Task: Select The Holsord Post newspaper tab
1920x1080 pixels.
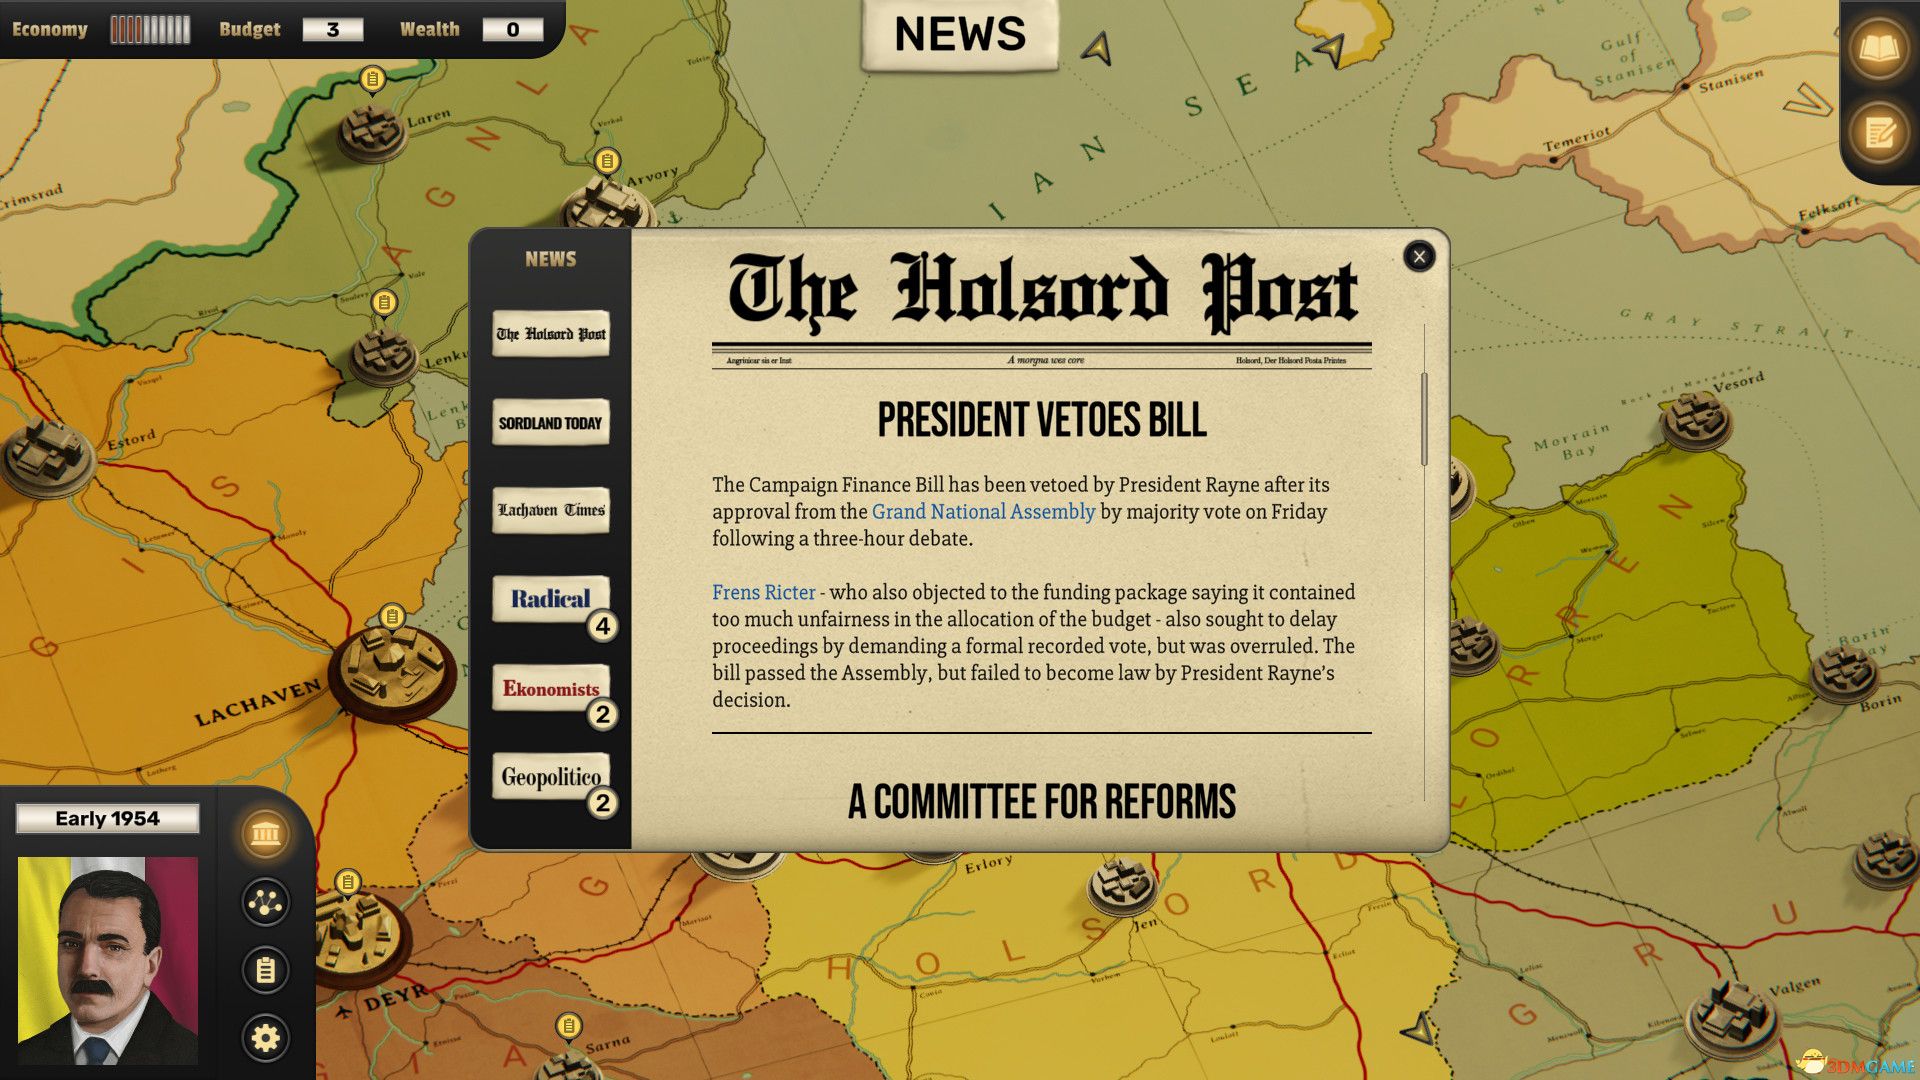Action: point(551,332)
